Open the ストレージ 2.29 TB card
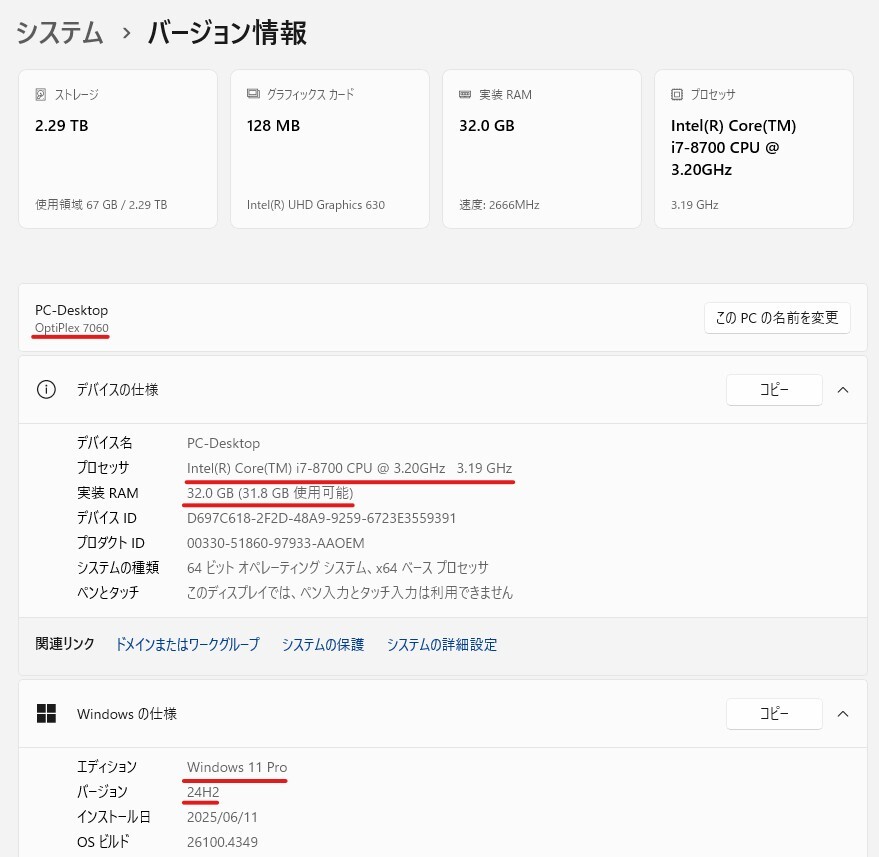The image size is (879, 857). pyautogui.click(x=118, y=149)
